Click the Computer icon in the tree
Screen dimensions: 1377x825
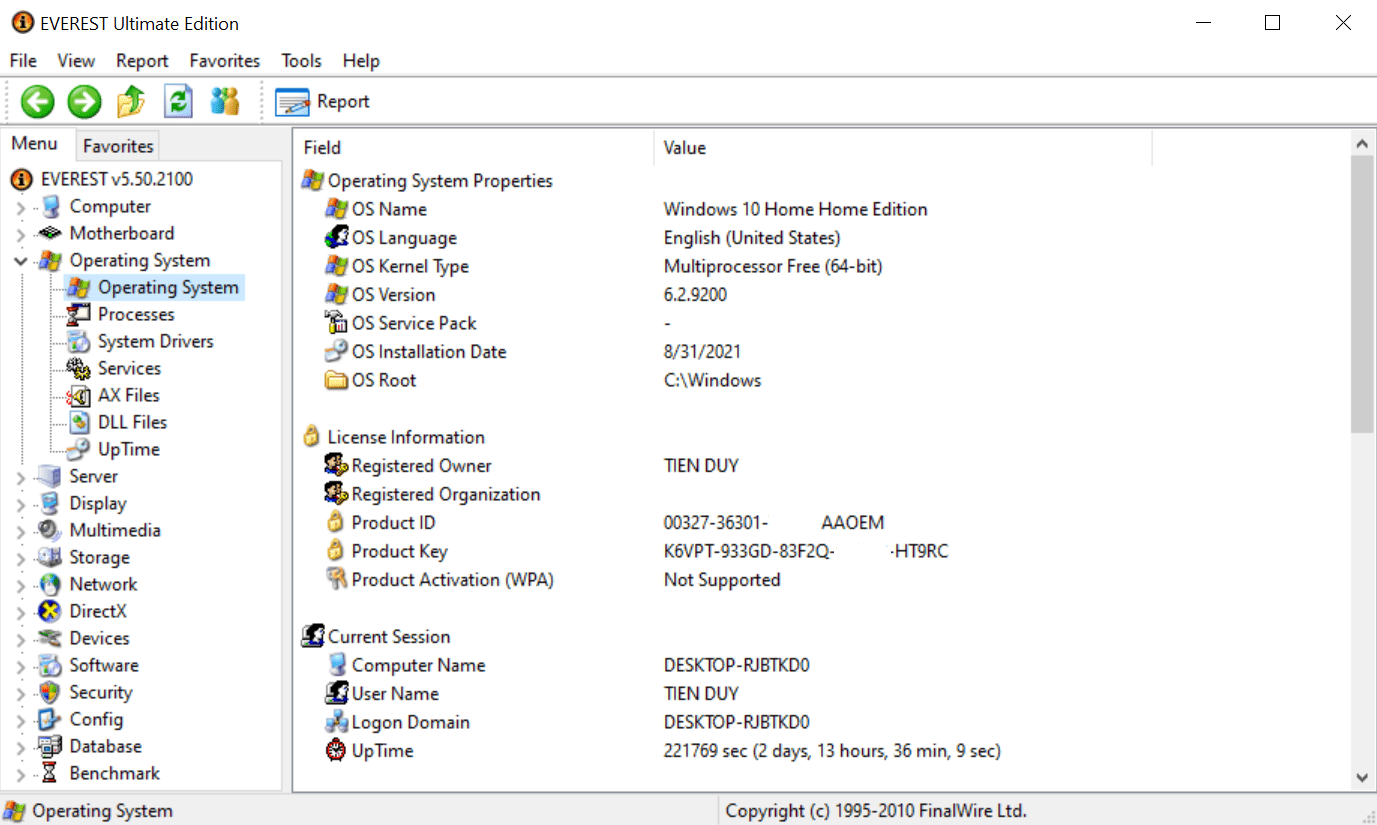(50, 207)
